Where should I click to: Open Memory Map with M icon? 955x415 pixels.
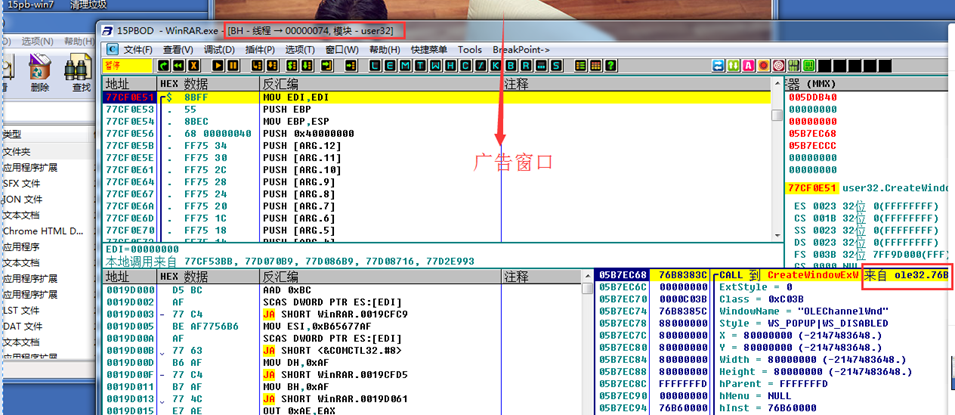405,65
